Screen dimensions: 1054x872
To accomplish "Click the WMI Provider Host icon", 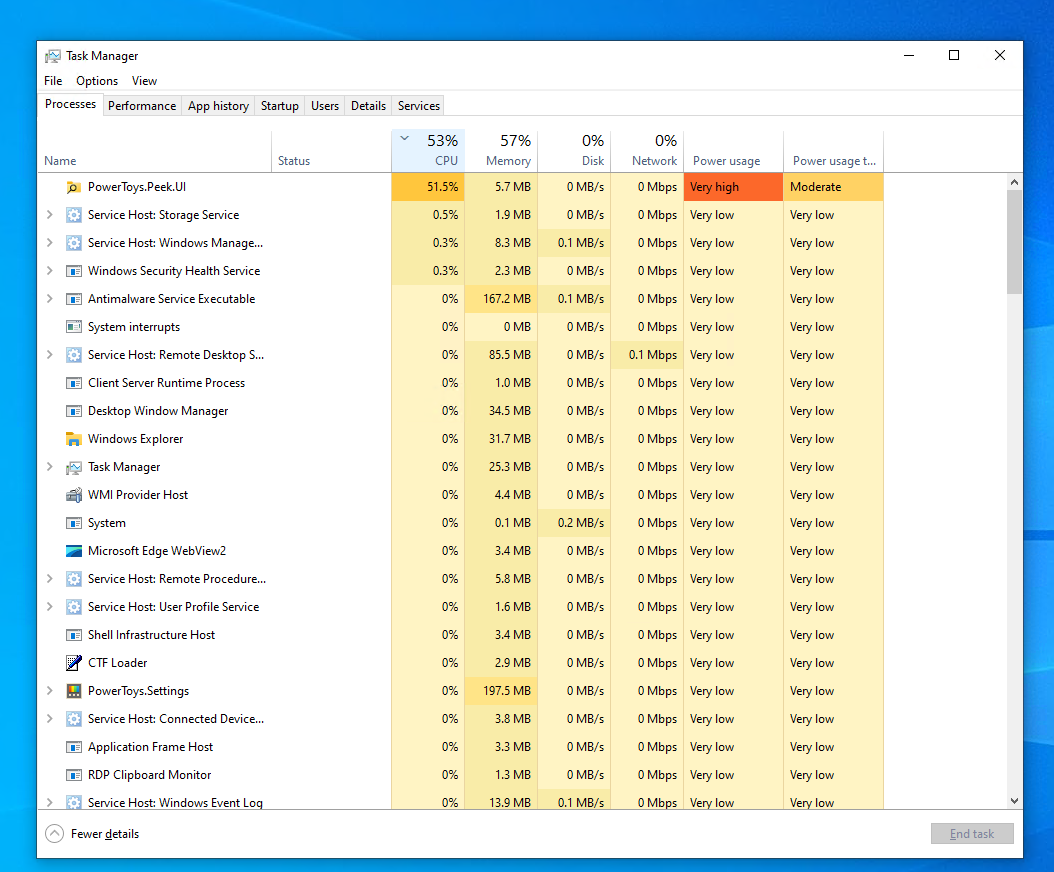I will (73, 494).
